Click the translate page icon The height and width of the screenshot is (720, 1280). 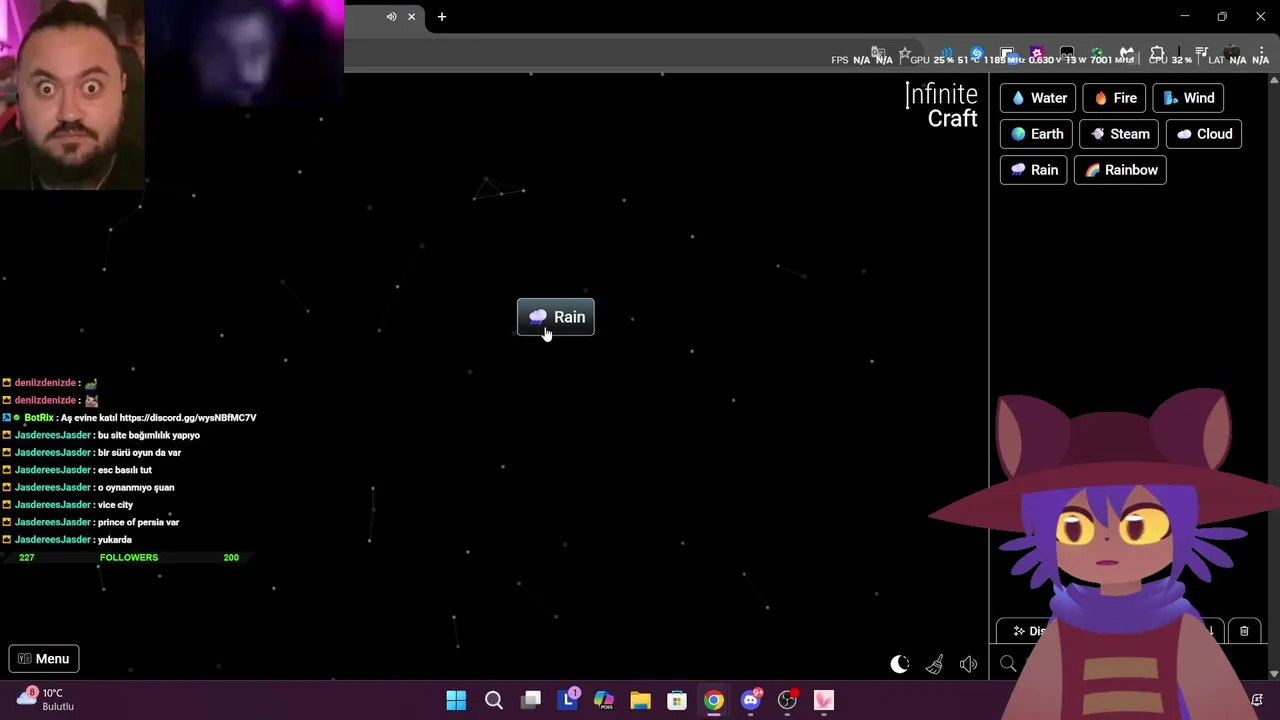coord(878,53)
